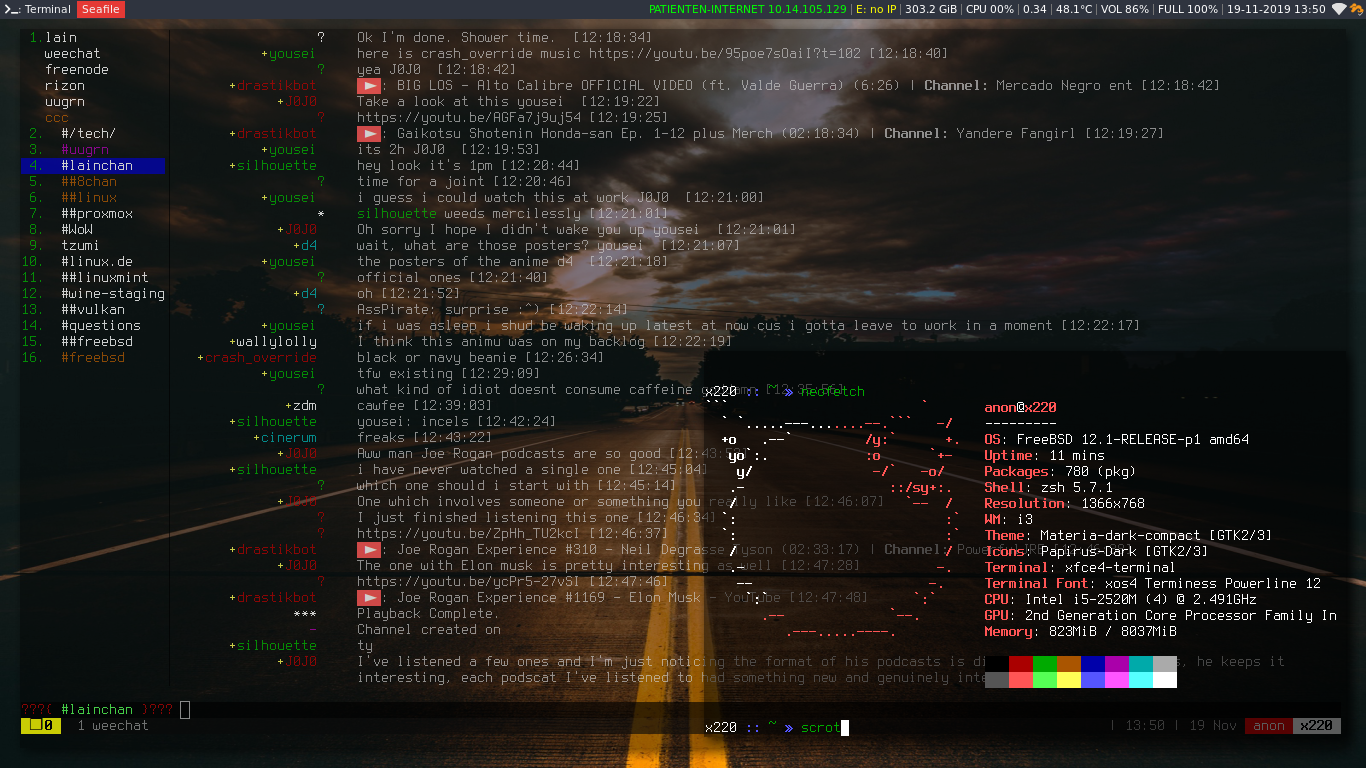
Task: Select the freenode server buffer
Action: coord(77,70)
